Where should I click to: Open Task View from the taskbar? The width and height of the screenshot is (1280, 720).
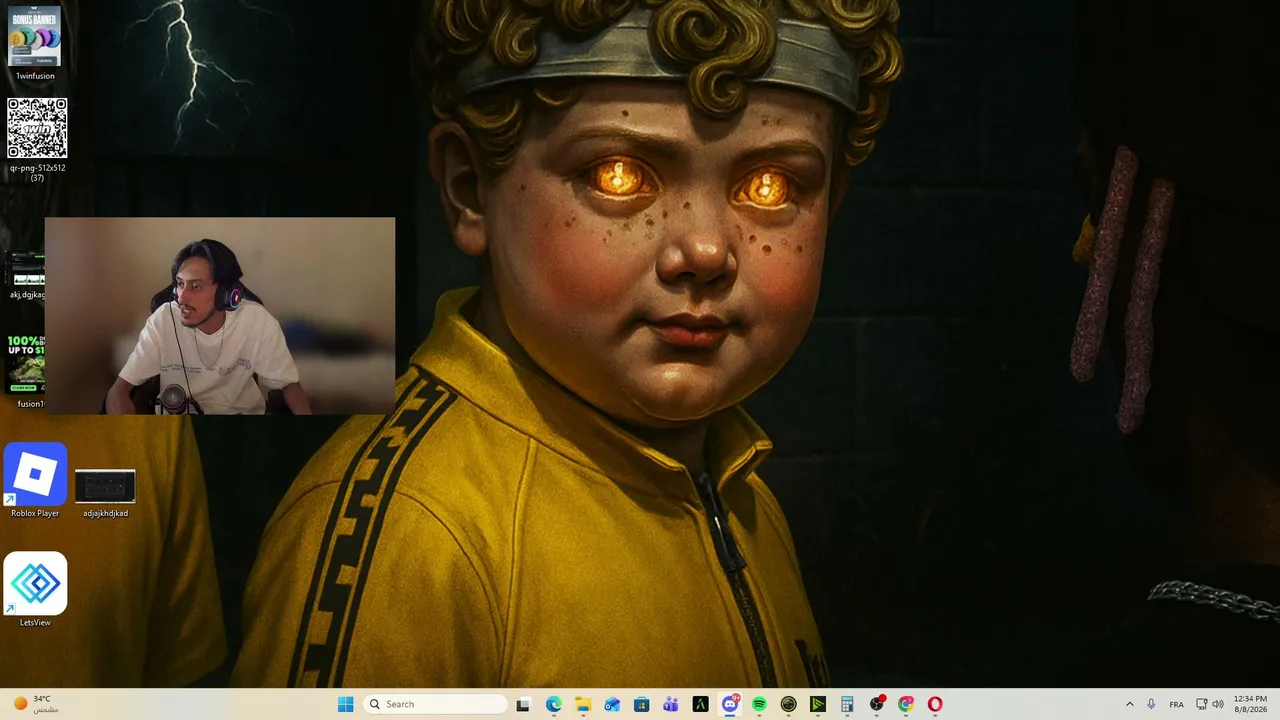523,704
